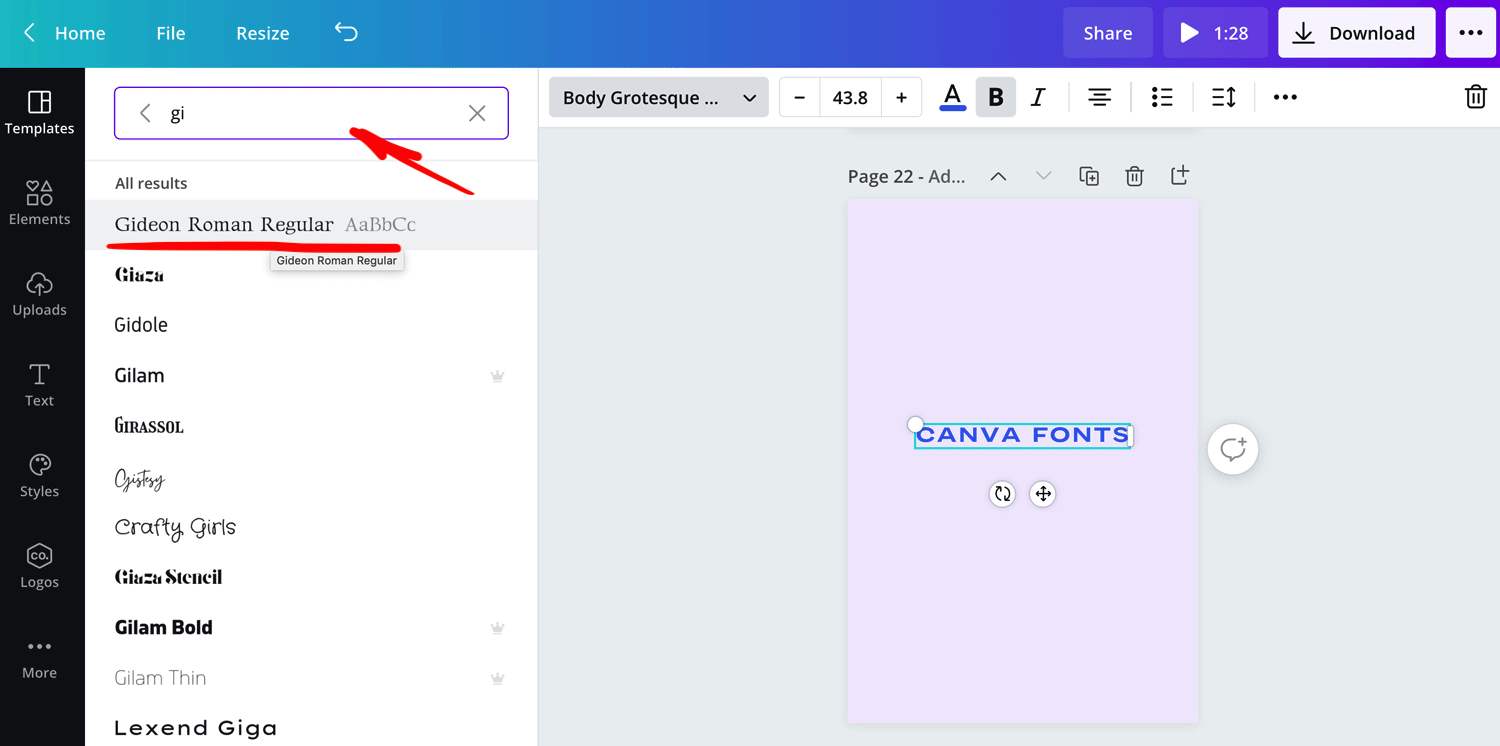This screenshot has width=1500, height=746.
Task: Add a new page after page 22
Action: (x=1180, y=176)
